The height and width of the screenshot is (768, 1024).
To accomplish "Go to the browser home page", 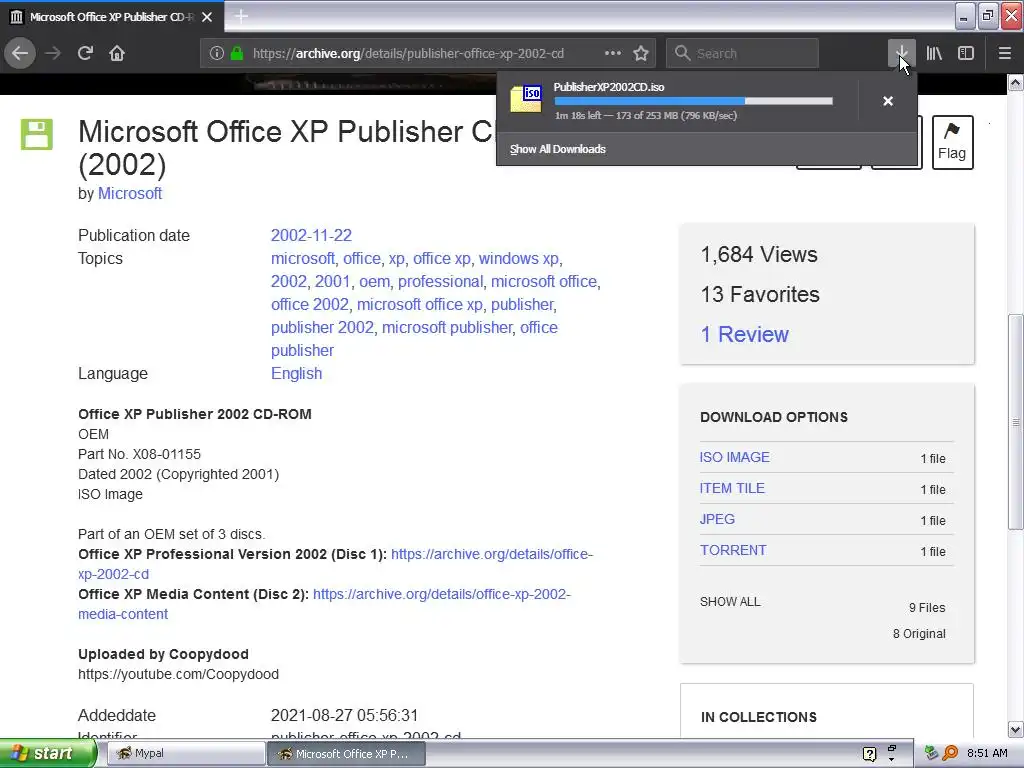I will point(117,54).
